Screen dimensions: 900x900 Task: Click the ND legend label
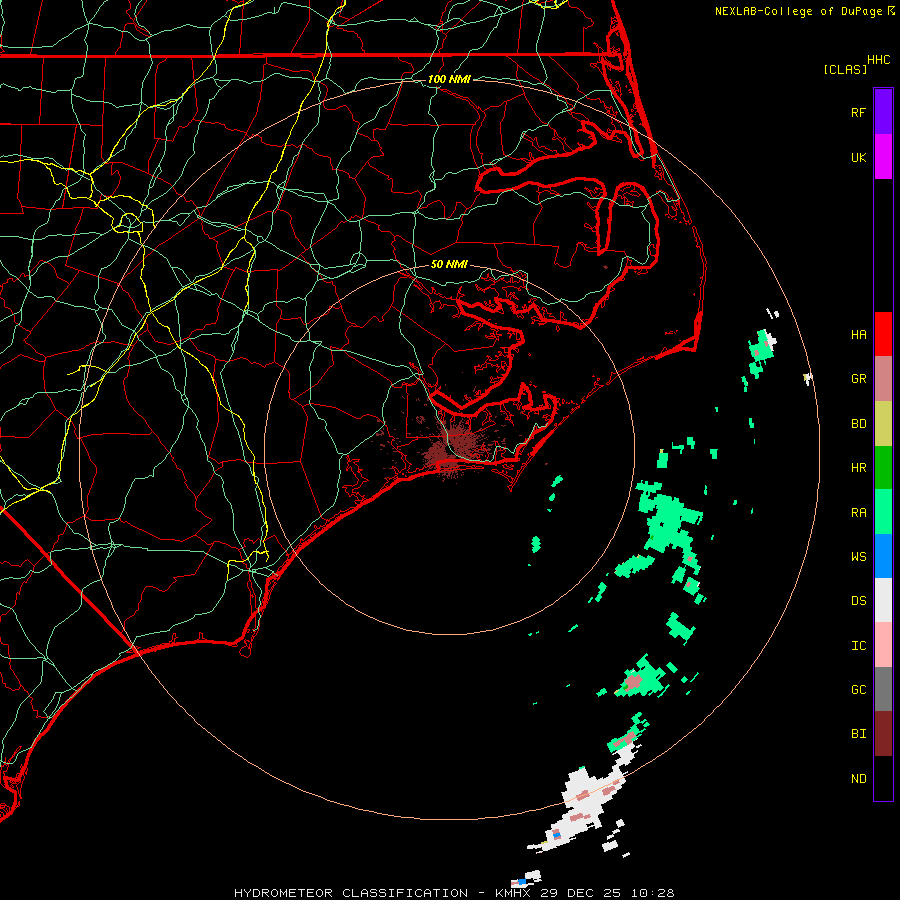[858, 779]
